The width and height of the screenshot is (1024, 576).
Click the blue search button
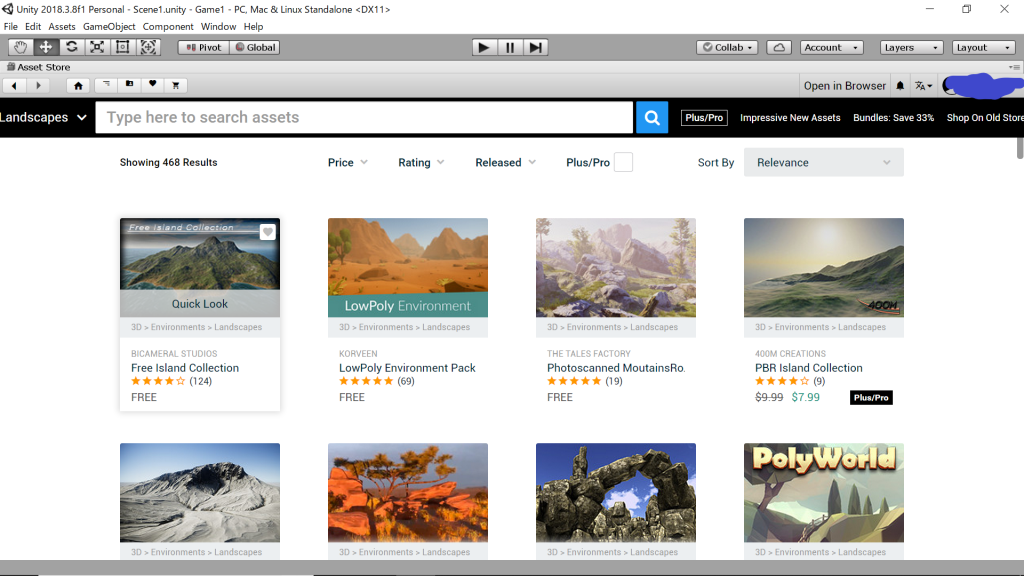[652, 118]
